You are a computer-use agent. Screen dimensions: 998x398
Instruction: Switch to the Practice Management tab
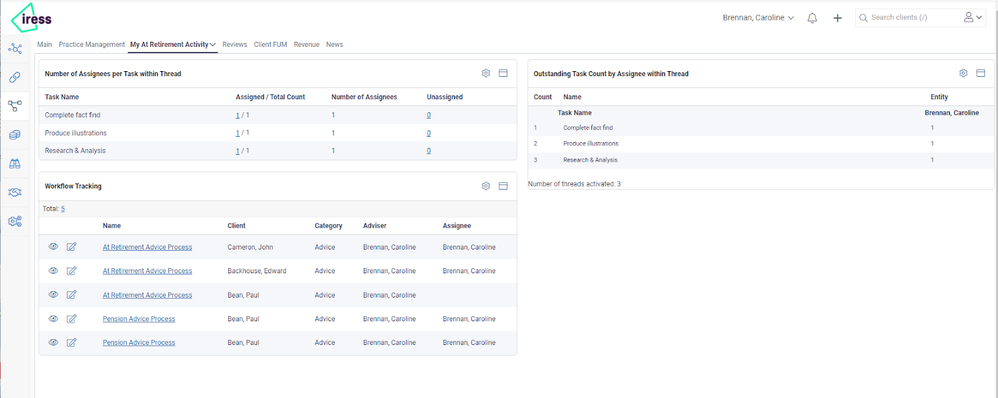tap(92, 45)
